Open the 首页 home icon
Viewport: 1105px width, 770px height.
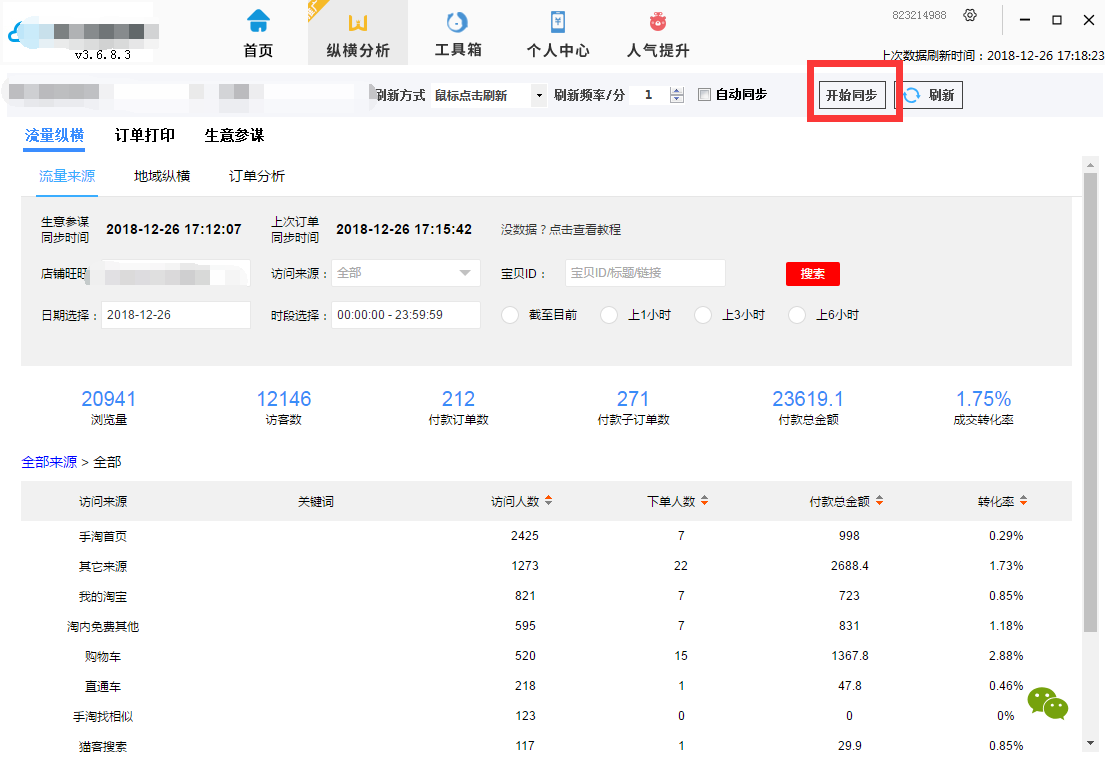click(x=258, y=22)
